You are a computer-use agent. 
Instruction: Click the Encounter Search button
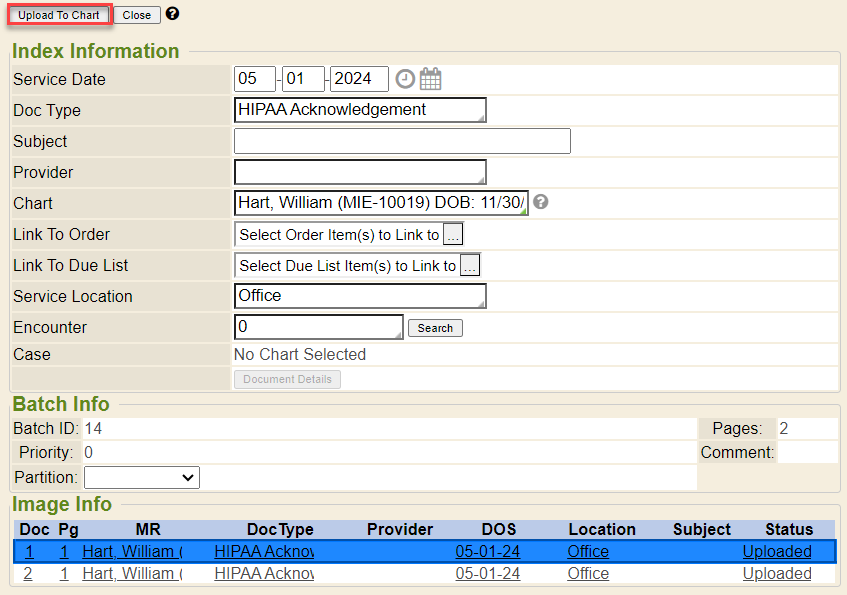point(435,328)
